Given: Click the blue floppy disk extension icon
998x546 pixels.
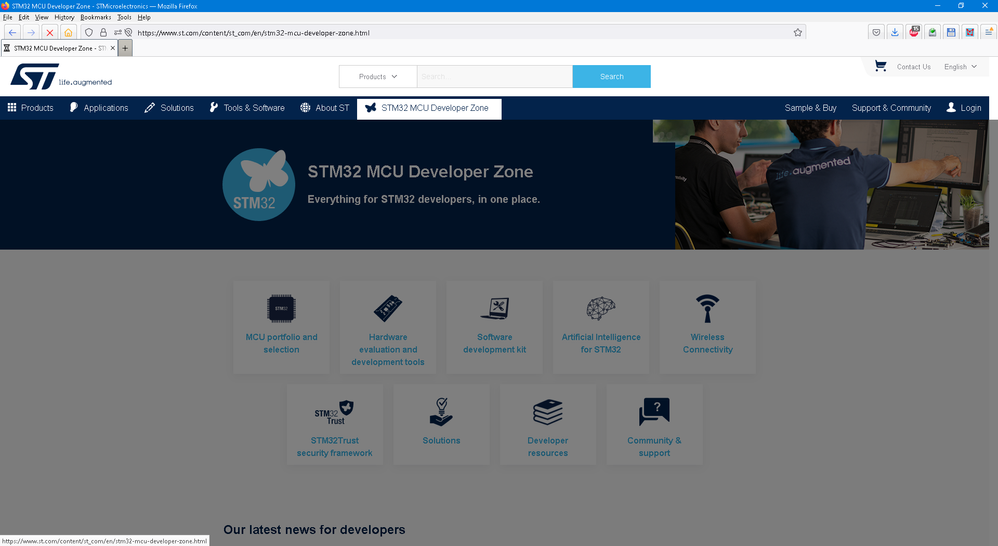Looking at the screenshot, I should pyautogui.click(x=951, y=32).
